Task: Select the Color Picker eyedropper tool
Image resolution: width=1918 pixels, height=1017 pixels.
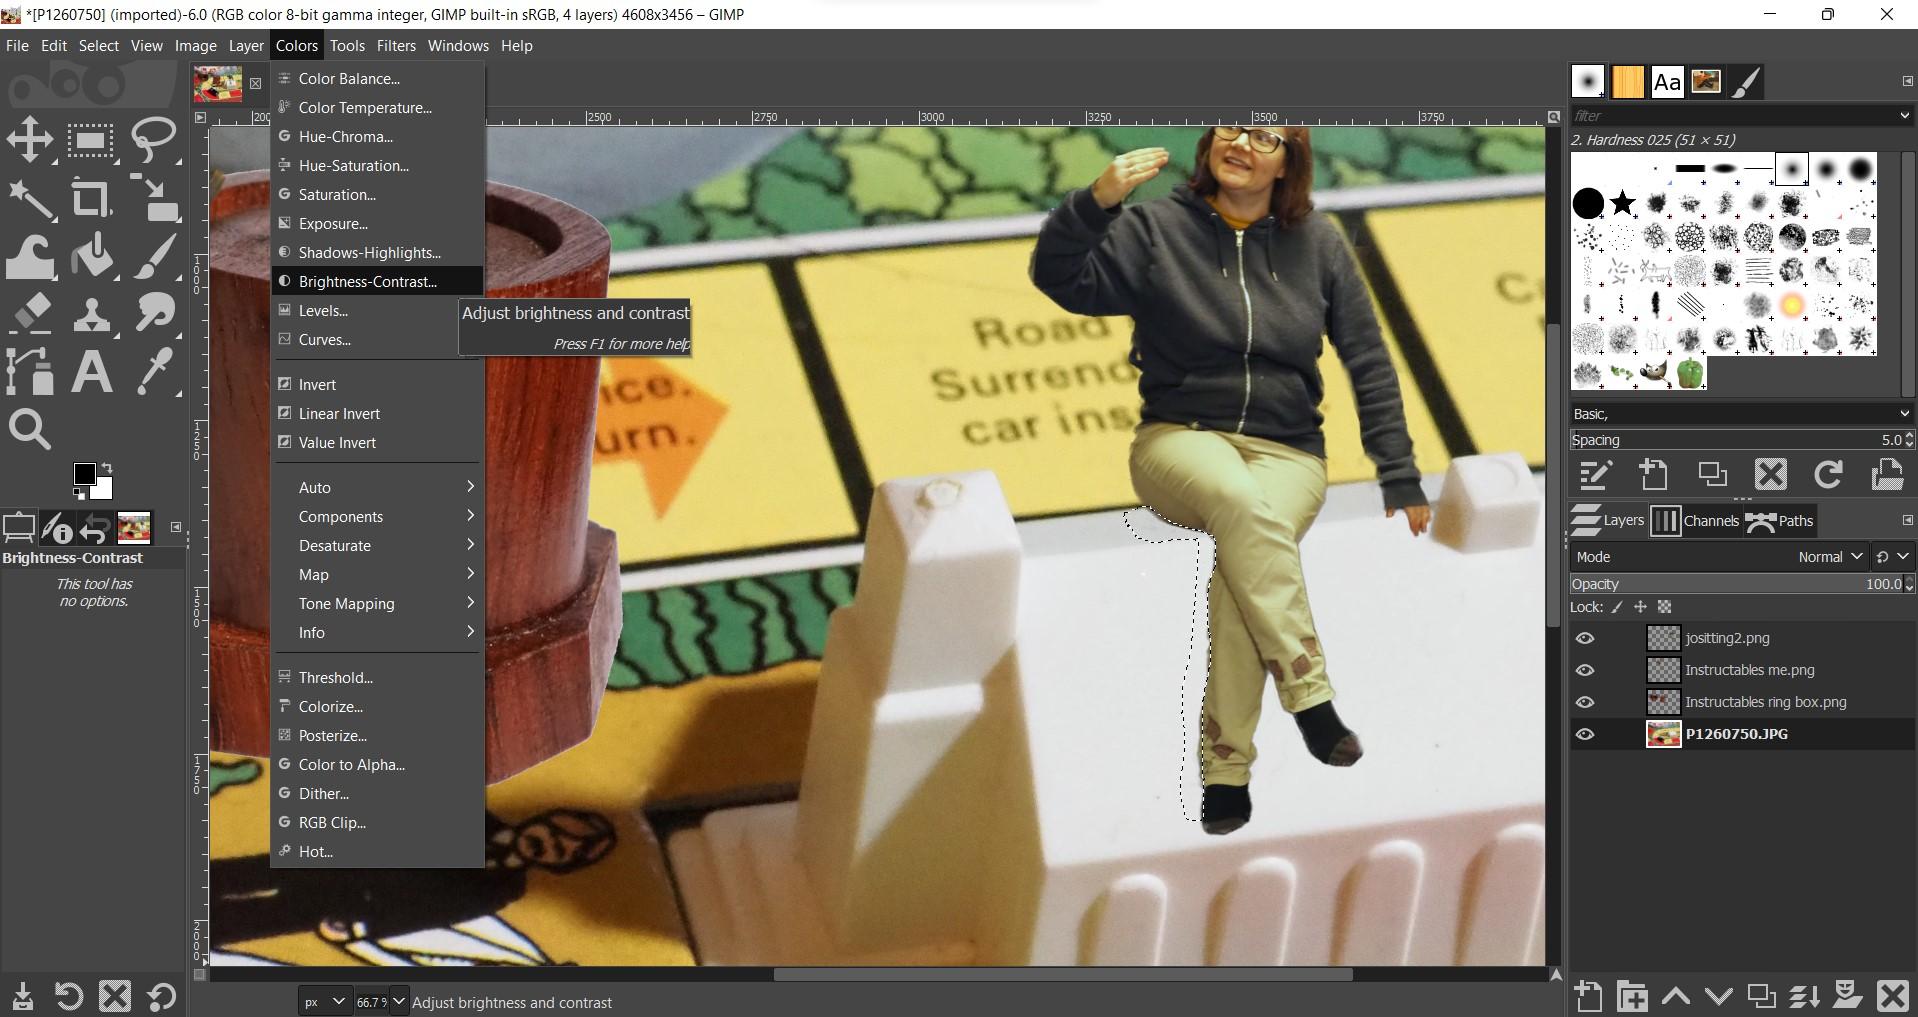Action: pyautogui.click(x=154, y=372)
